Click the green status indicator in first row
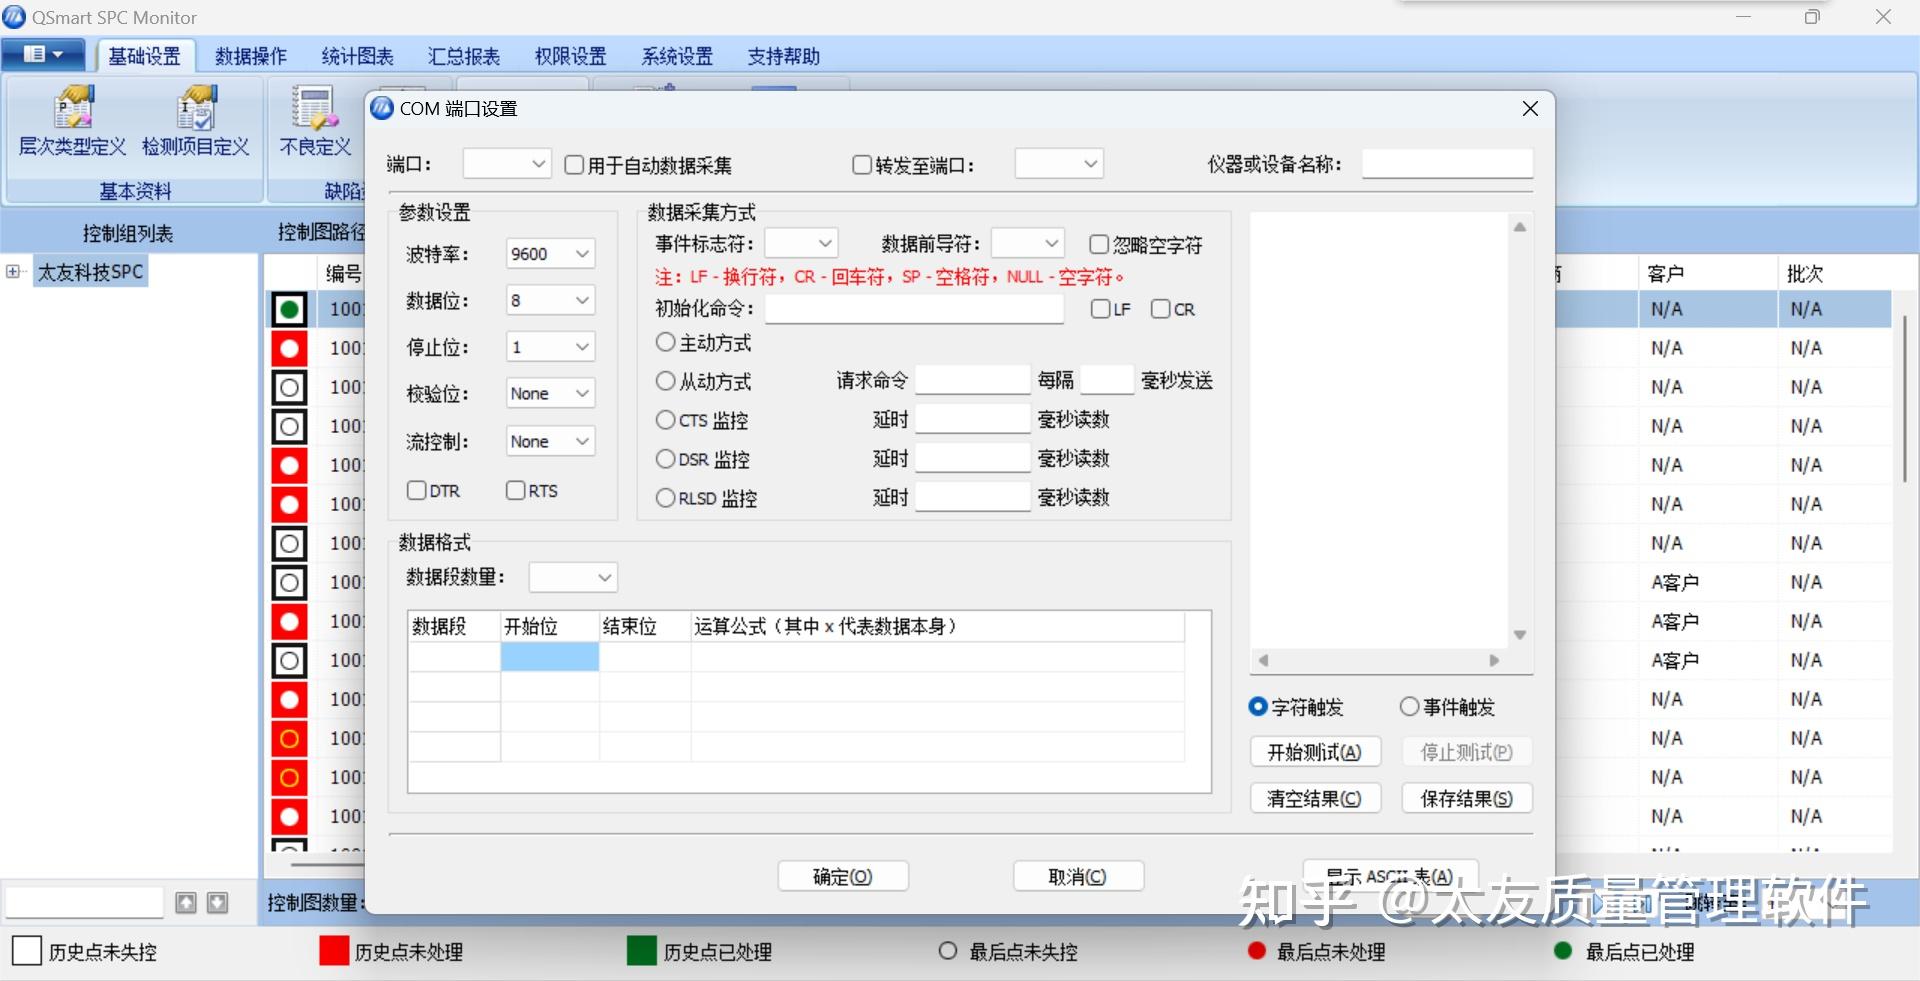1920x981 pixels. [289, 309]
